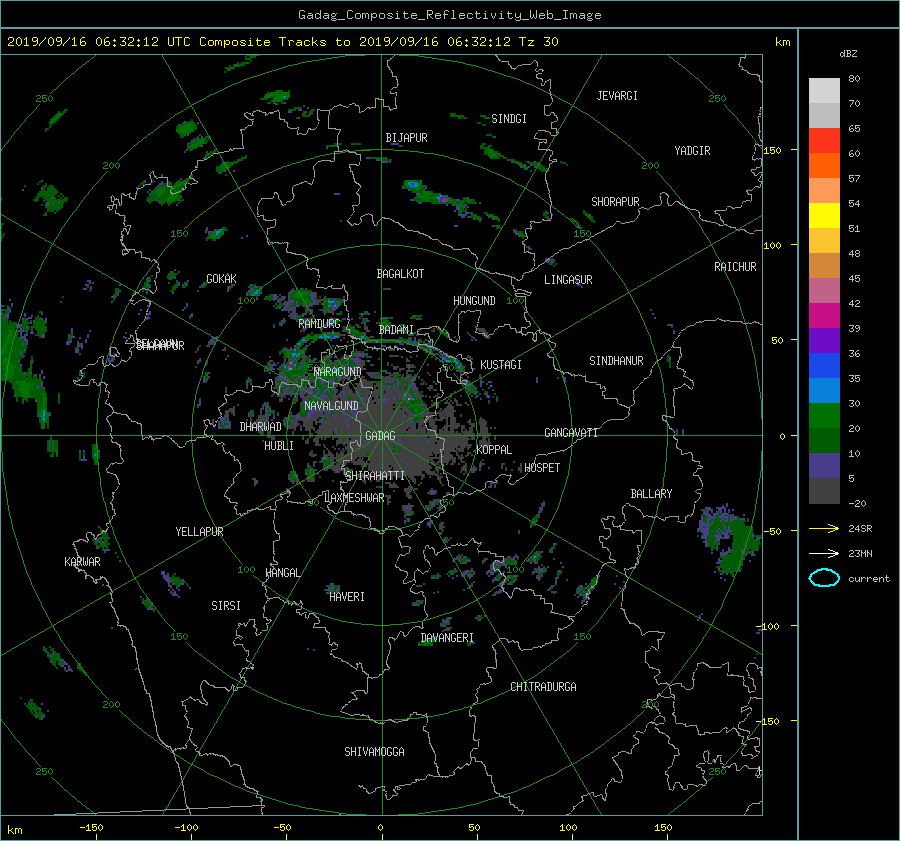Click the DHARWAD city label
900x841 pixels.
[x=260, y=427]
